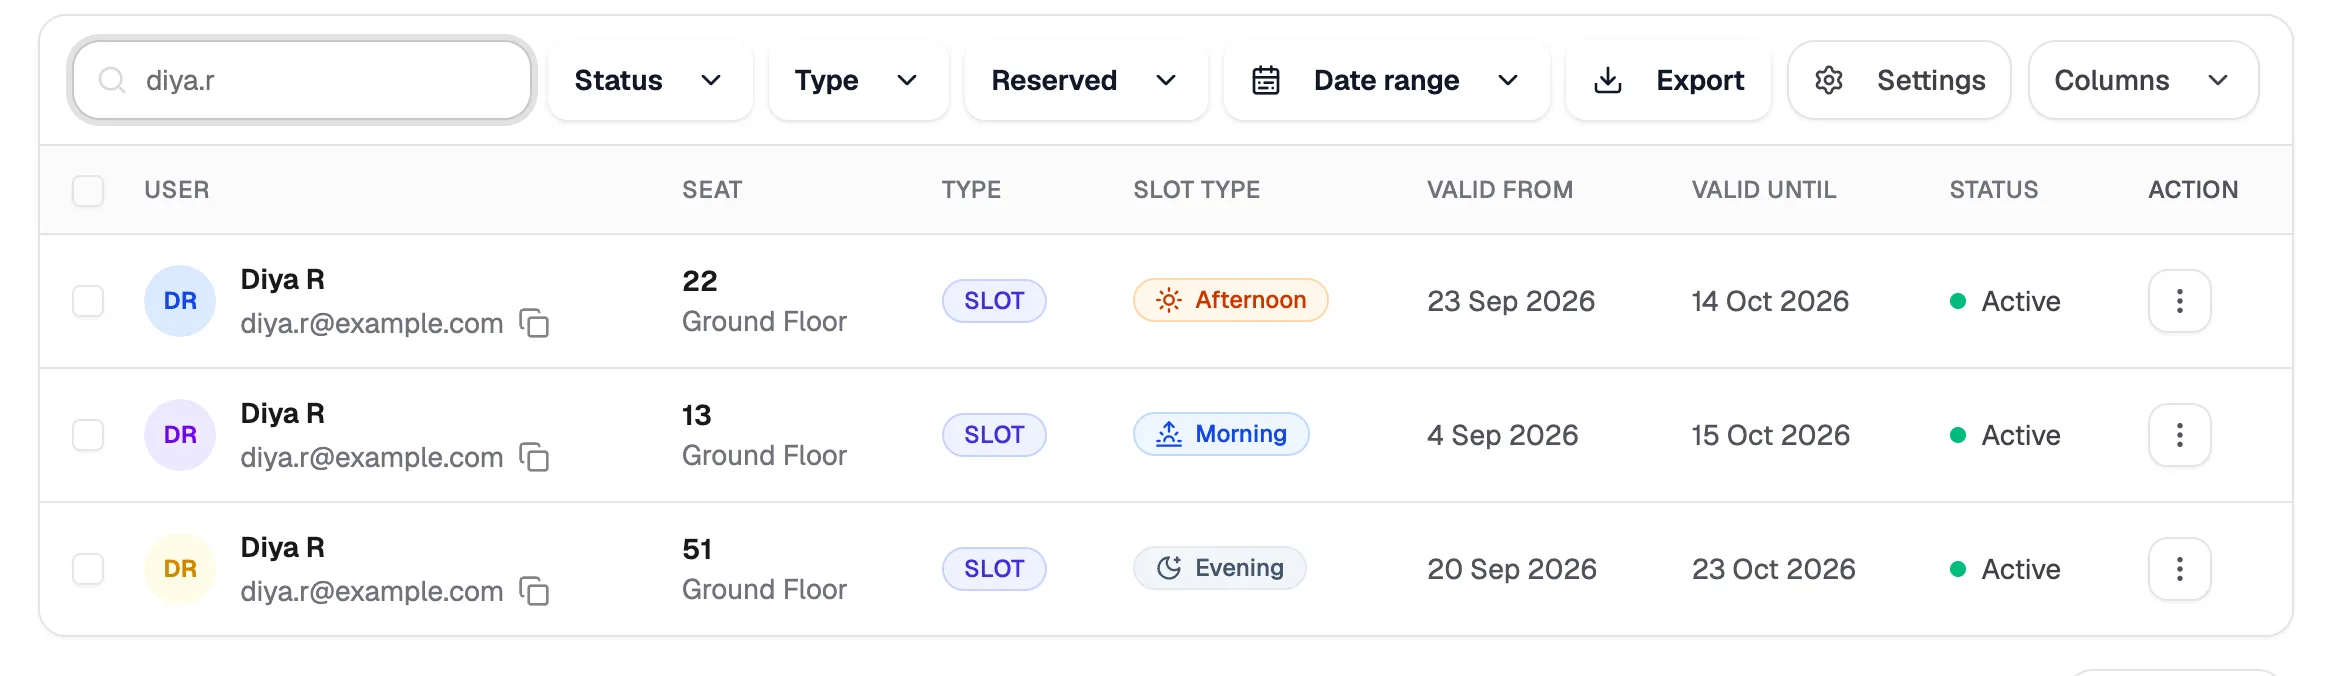Click the ACTION column header

(2193, 190)
